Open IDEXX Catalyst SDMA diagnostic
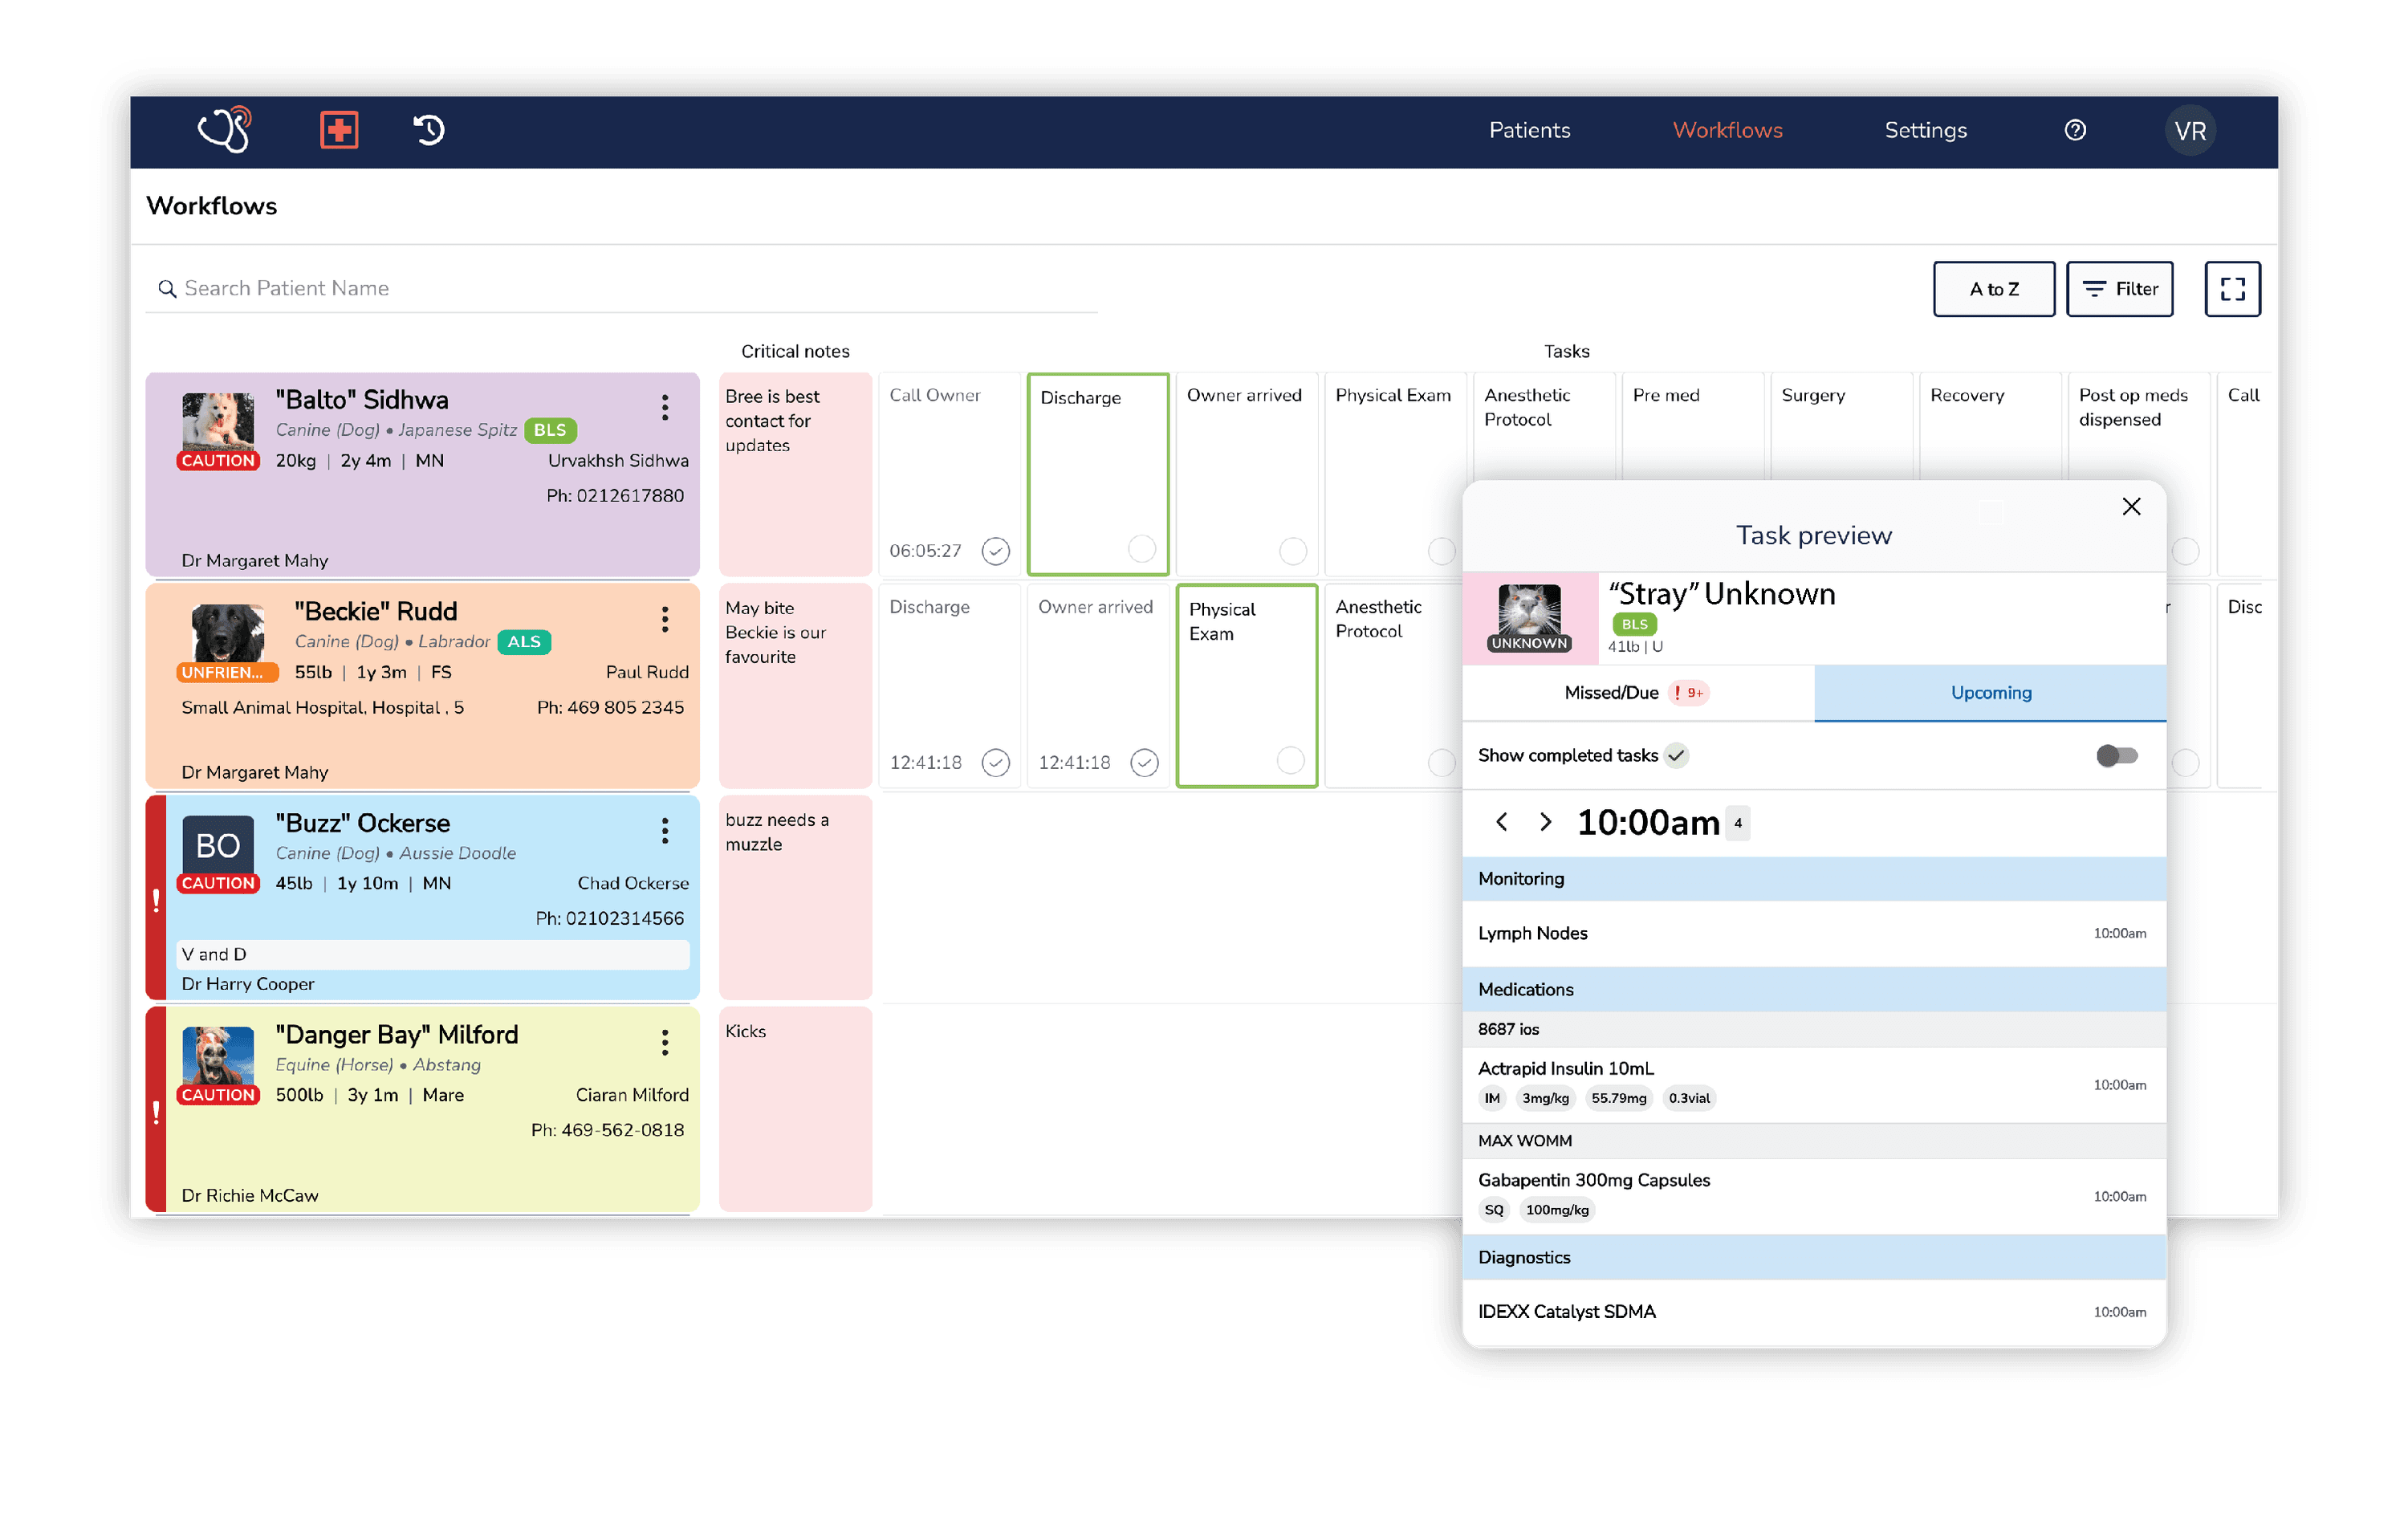The width and height of the screenshot is (2408, 1534). coord(1813,1312)
